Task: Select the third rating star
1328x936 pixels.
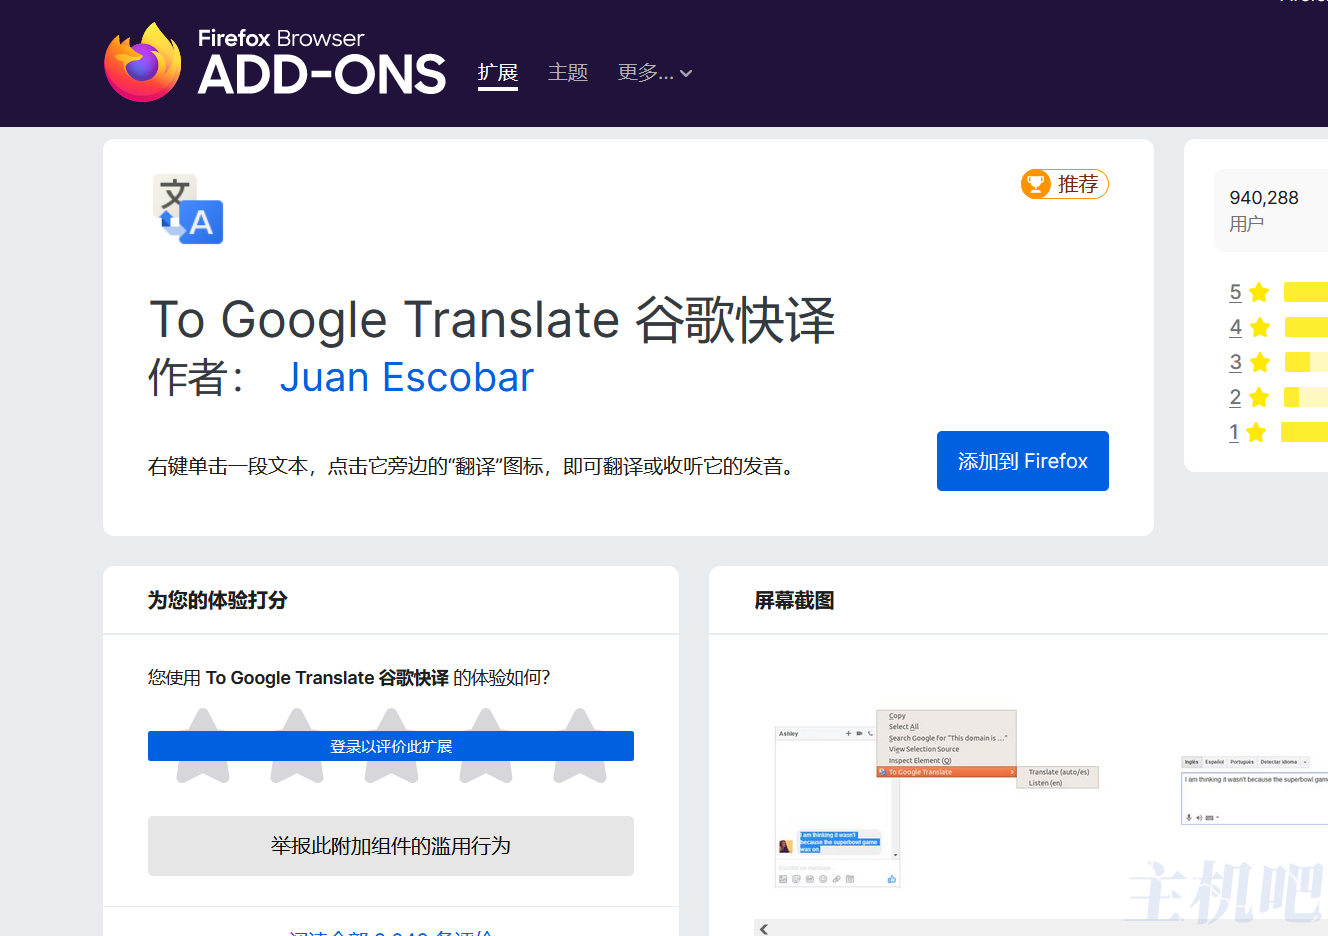Action: point(392,745)
